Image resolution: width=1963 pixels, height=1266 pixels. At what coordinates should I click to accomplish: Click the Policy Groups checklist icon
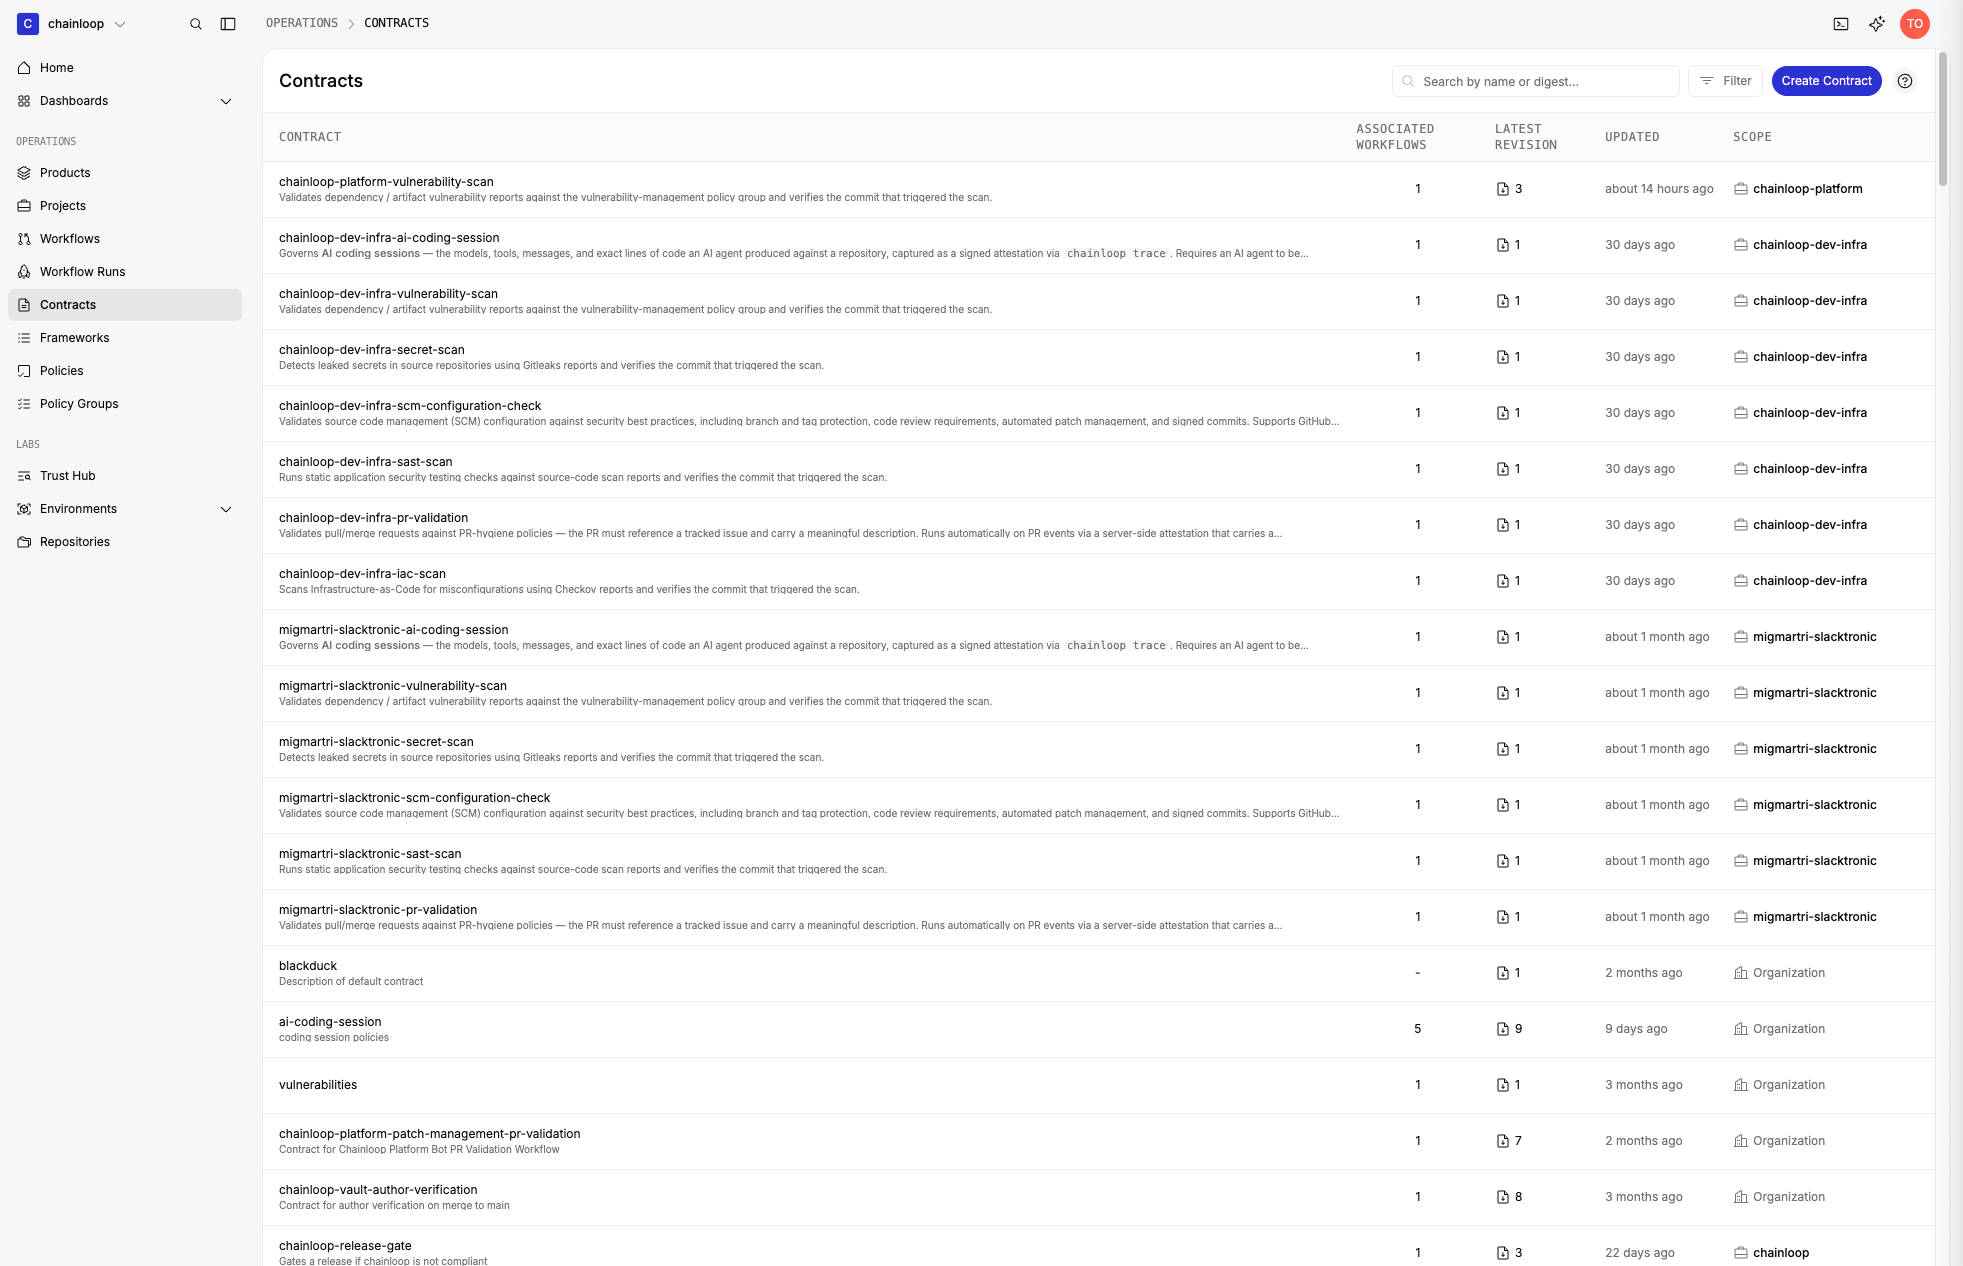24,404
